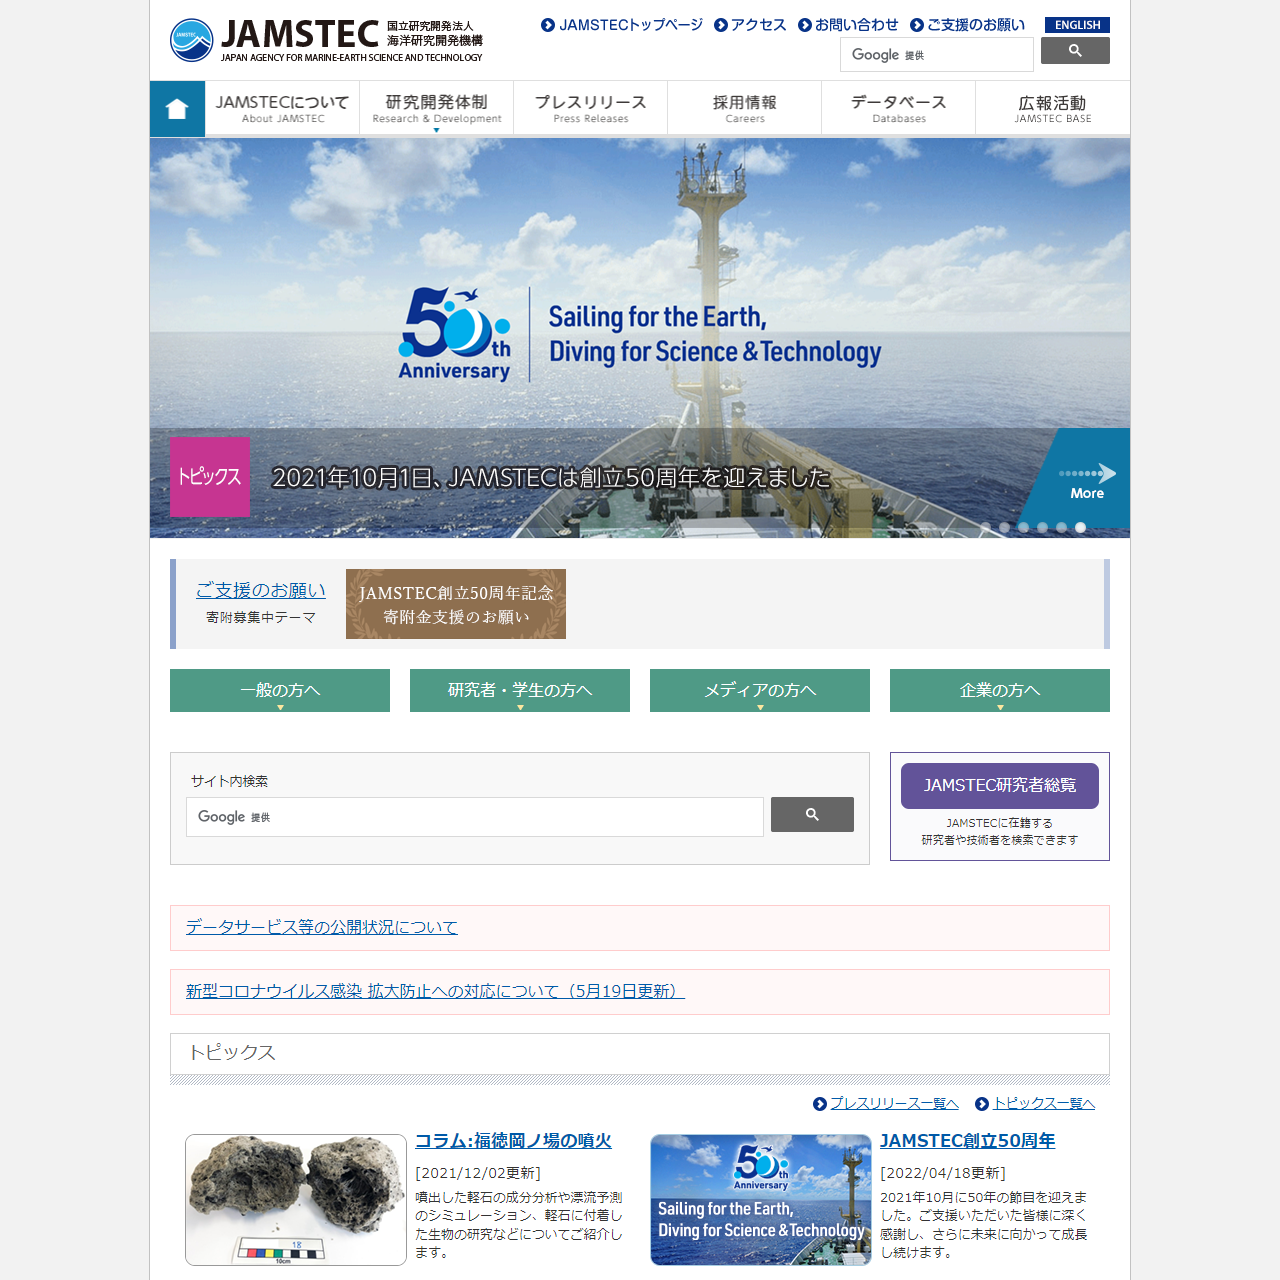The height and width of the screenshot is (1280, 1280).
Task: Click the サイト内検索 Google search field
Action: pyautogui.click(x=475, y=817)
